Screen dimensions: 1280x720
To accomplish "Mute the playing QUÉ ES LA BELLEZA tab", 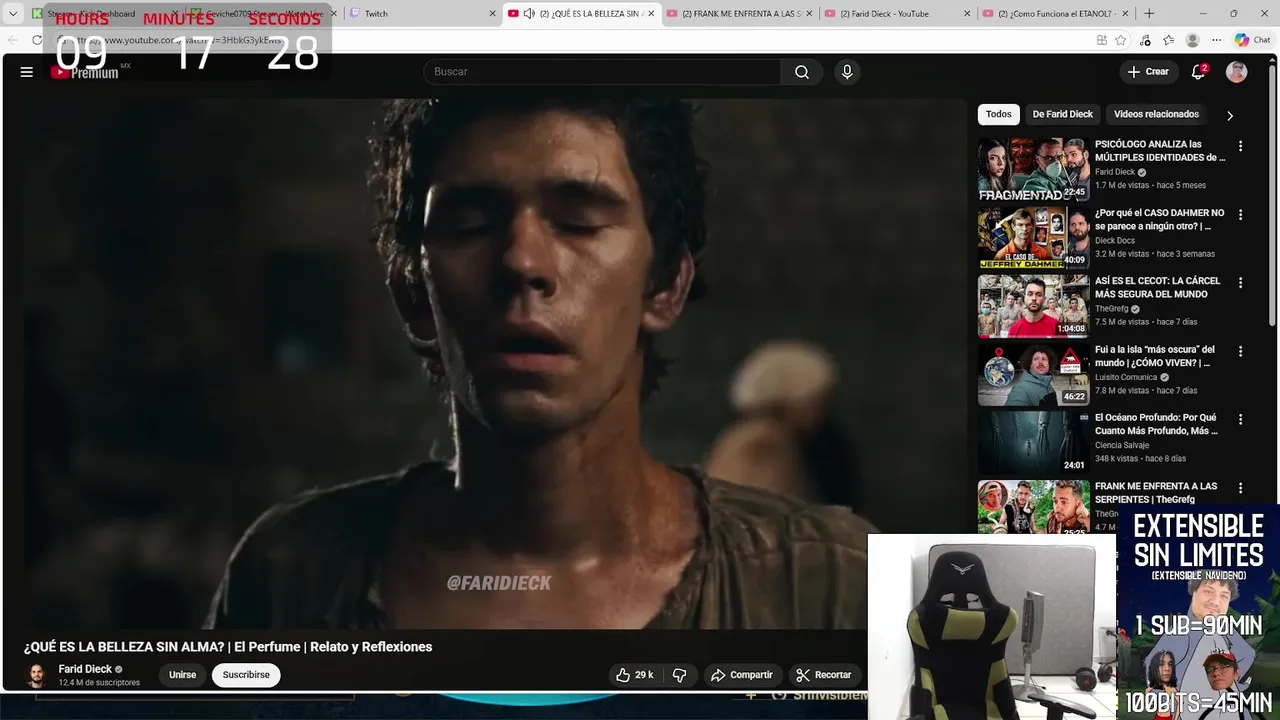I will pyautogui.click(x=528, y=14).
